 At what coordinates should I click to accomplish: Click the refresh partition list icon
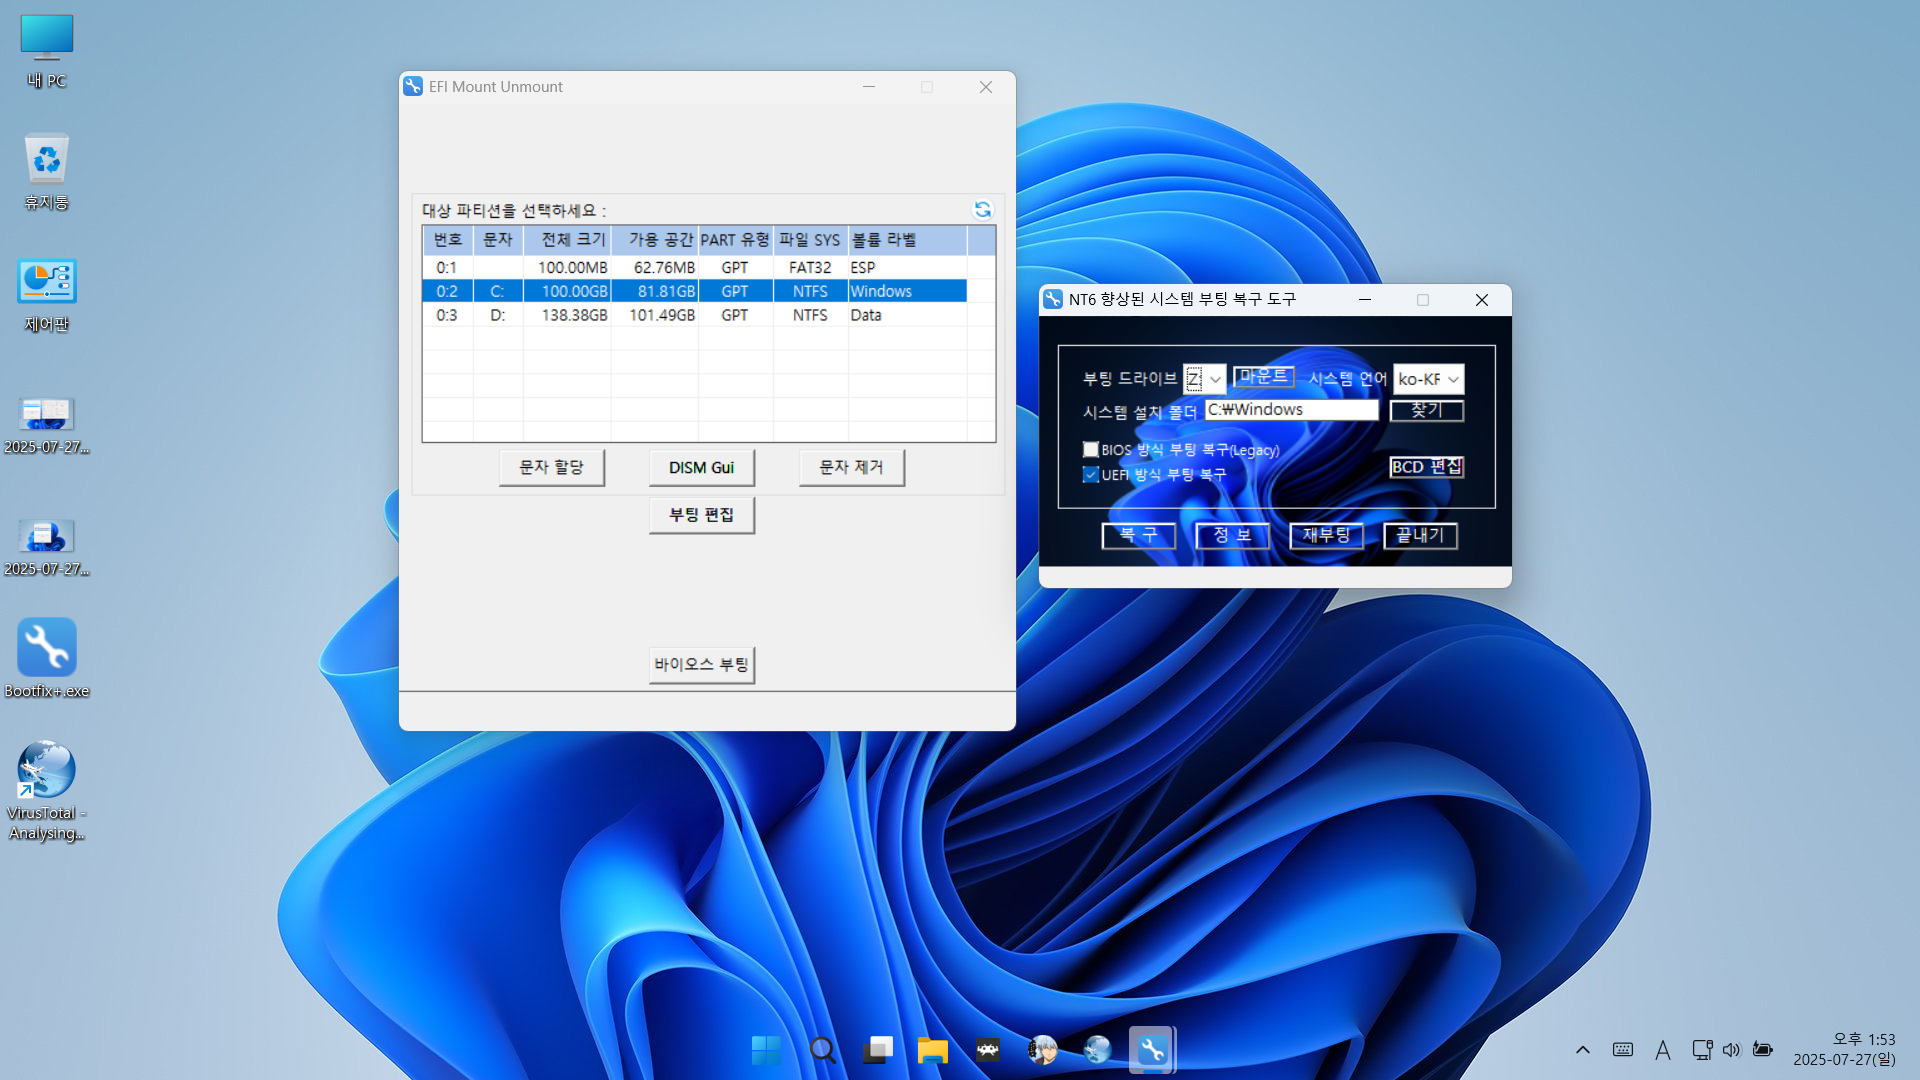point(982,209)
